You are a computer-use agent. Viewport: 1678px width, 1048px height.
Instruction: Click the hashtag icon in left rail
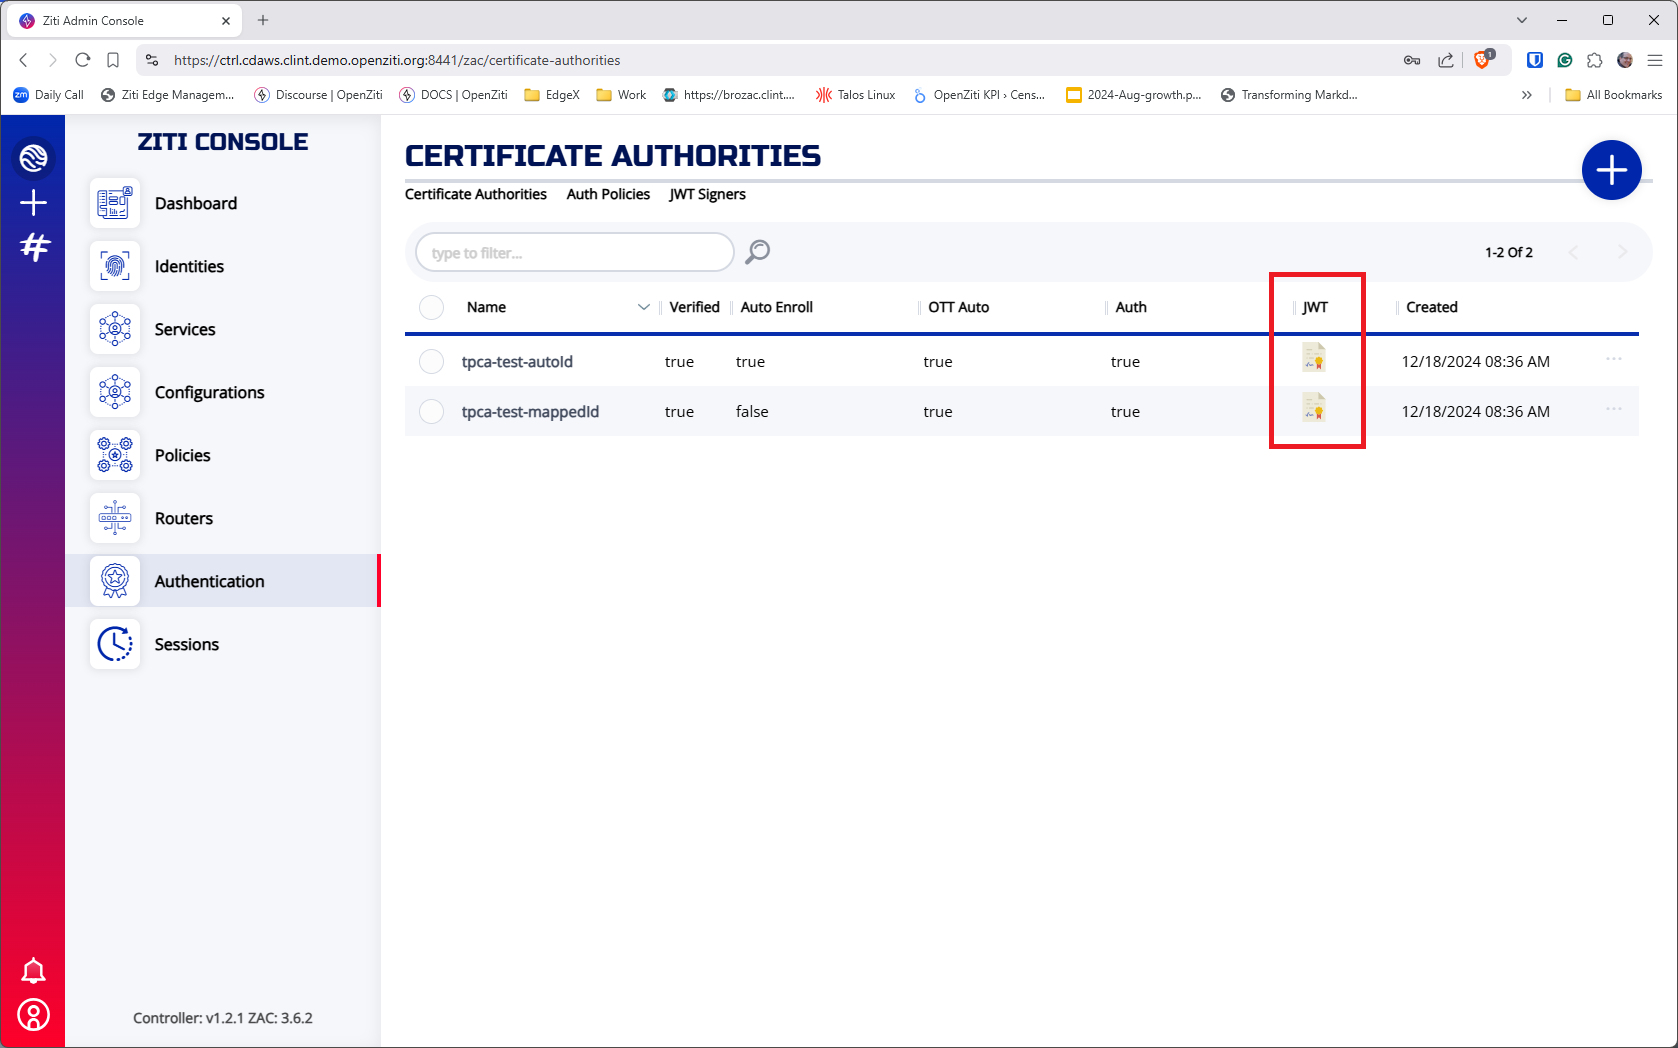point(34,246)
